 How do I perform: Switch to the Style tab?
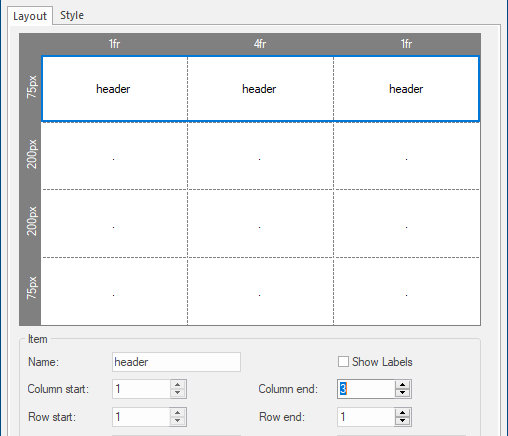coord(72,15)
